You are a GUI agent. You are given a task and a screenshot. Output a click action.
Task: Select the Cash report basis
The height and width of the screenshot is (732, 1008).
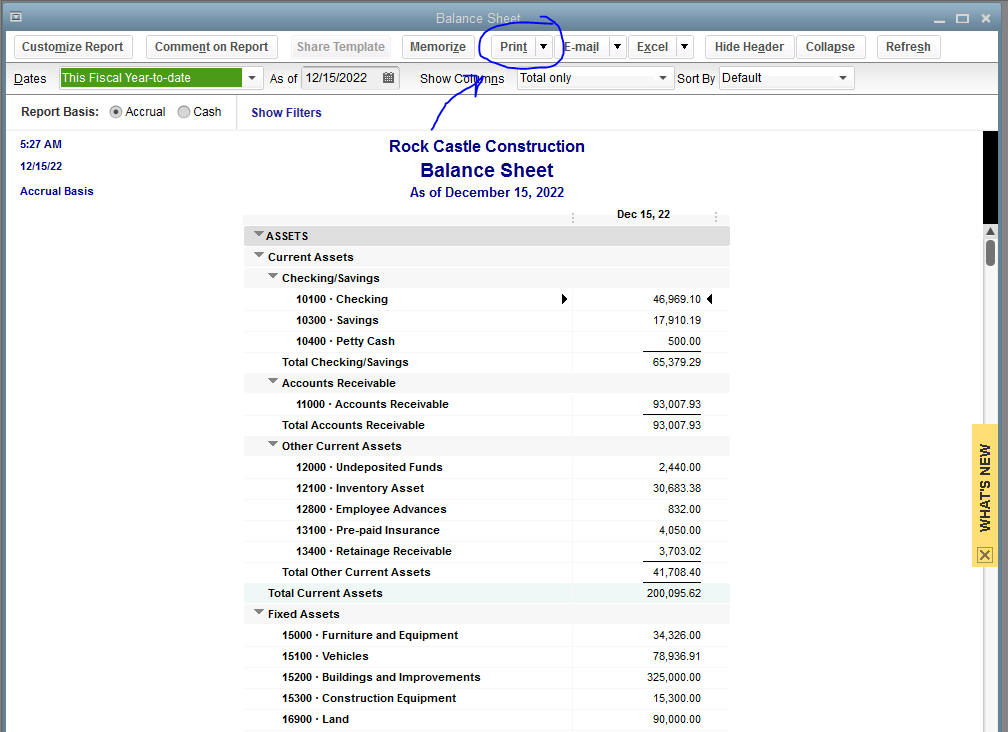(184, 112)
